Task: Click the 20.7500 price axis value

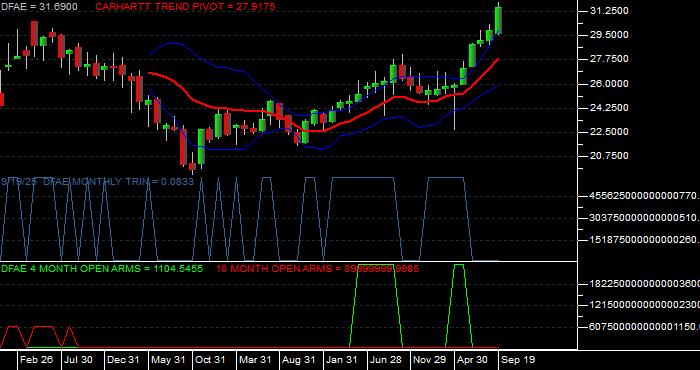Action: (610, 156)
